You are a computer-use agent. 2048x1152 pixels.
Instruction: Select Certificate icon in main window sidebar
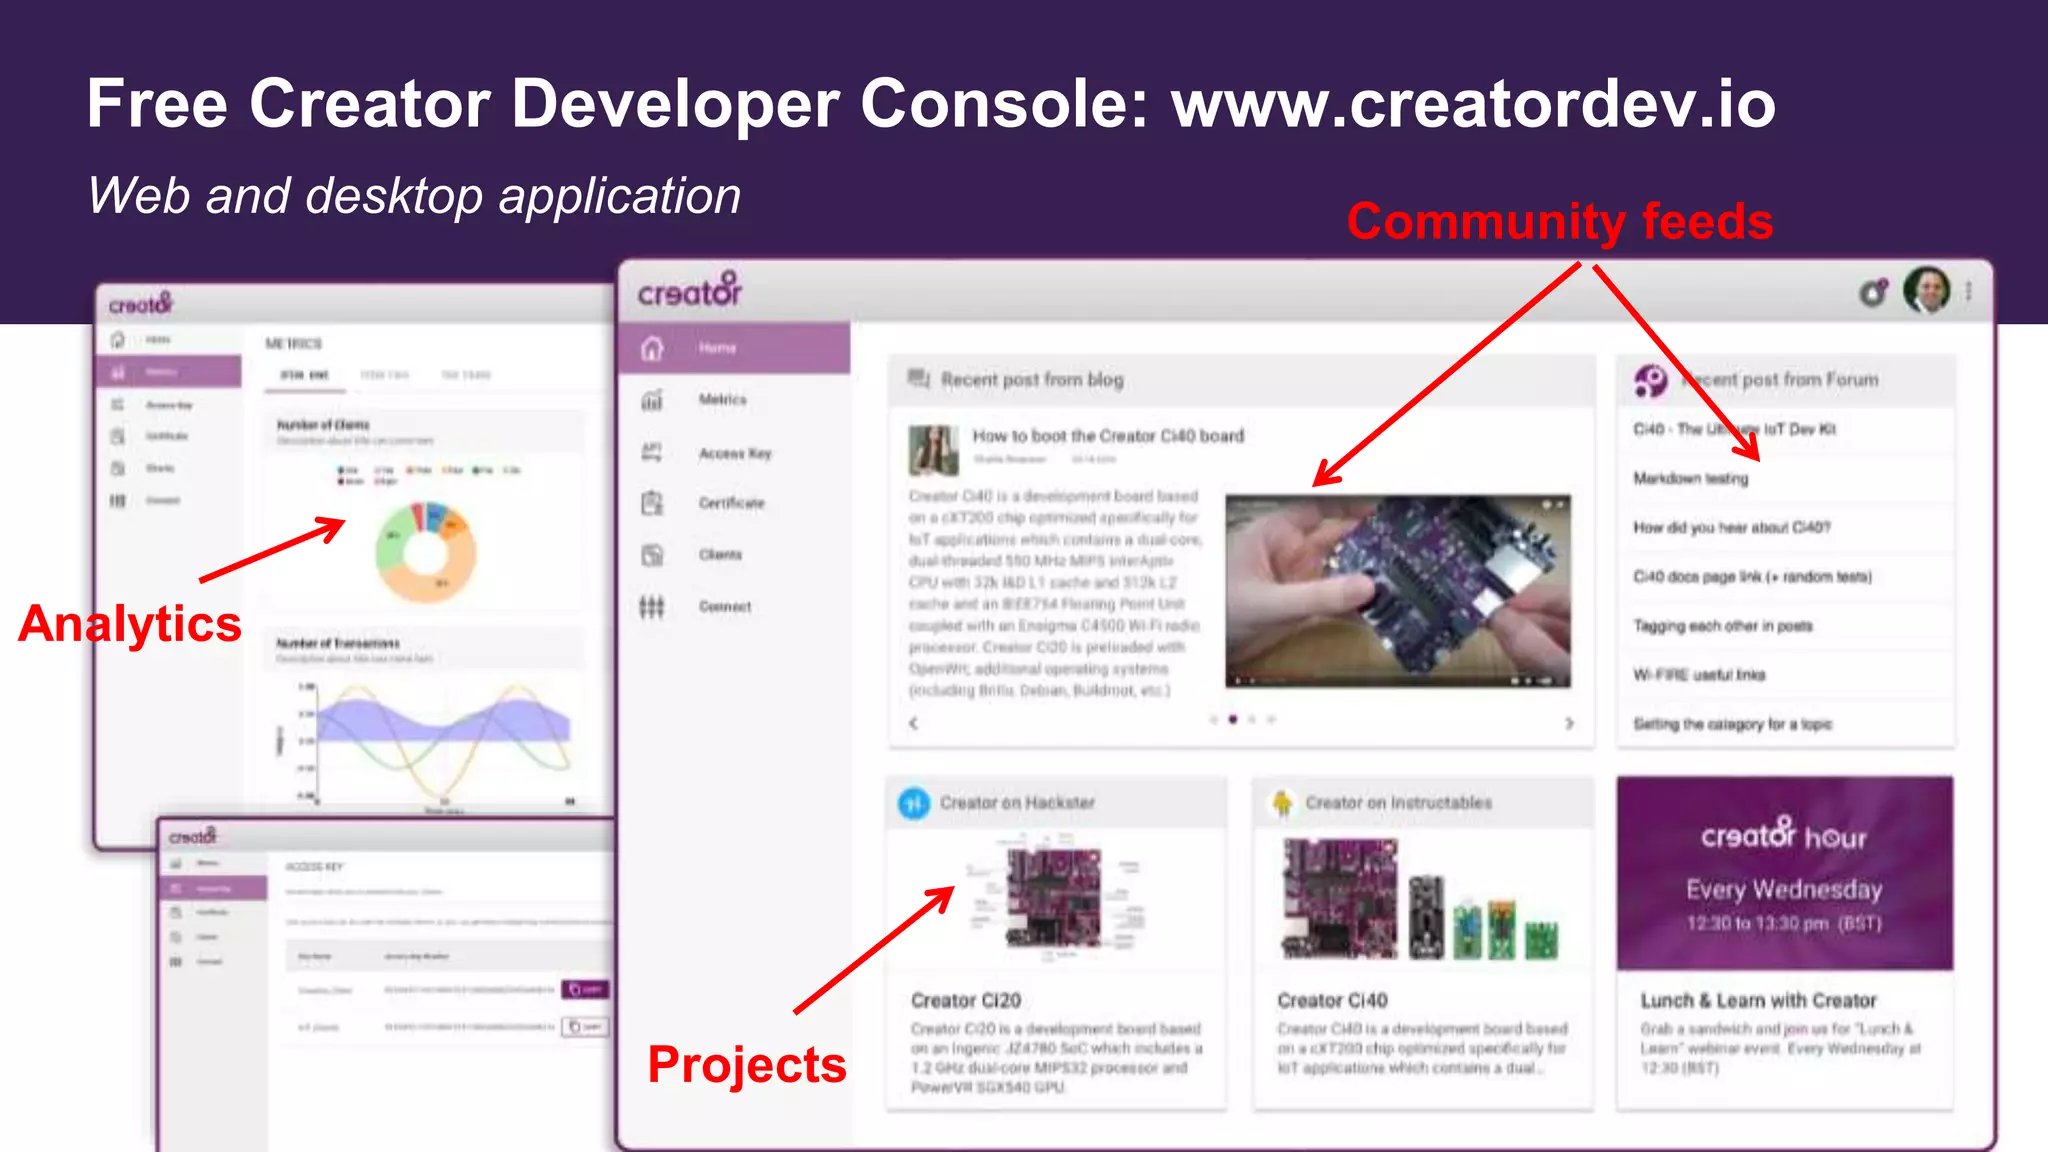coord(652,503)
